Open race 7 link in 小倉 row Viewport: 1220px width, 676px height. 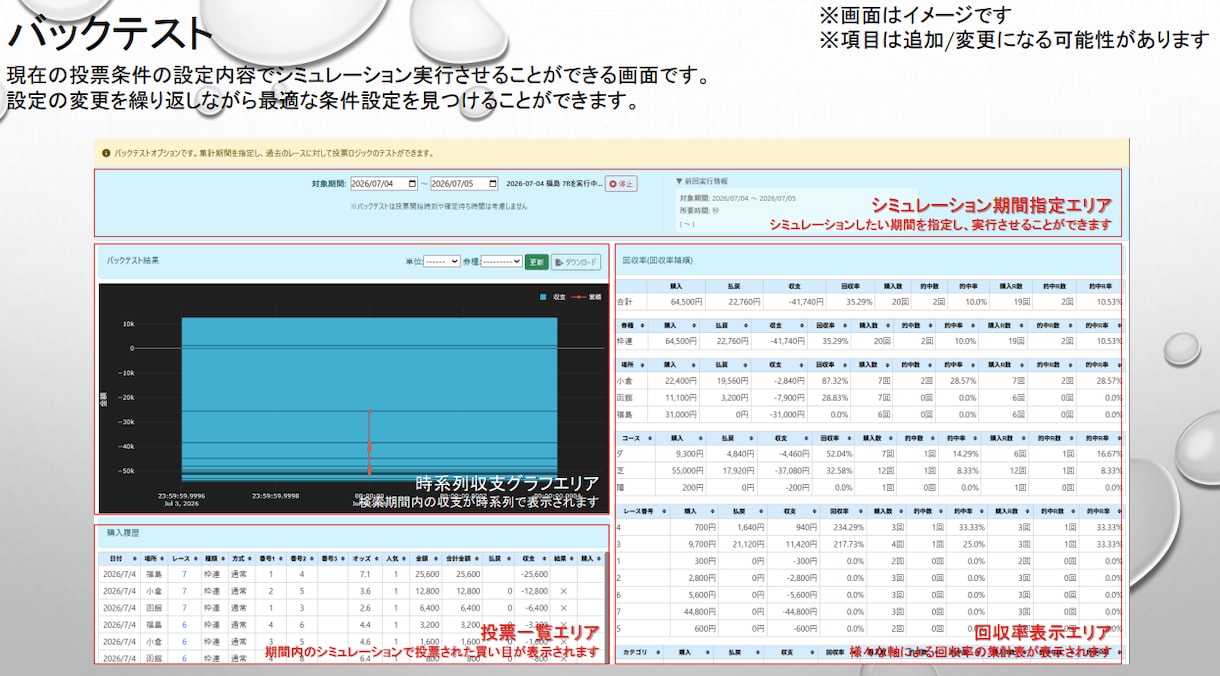tap(183, 591)
